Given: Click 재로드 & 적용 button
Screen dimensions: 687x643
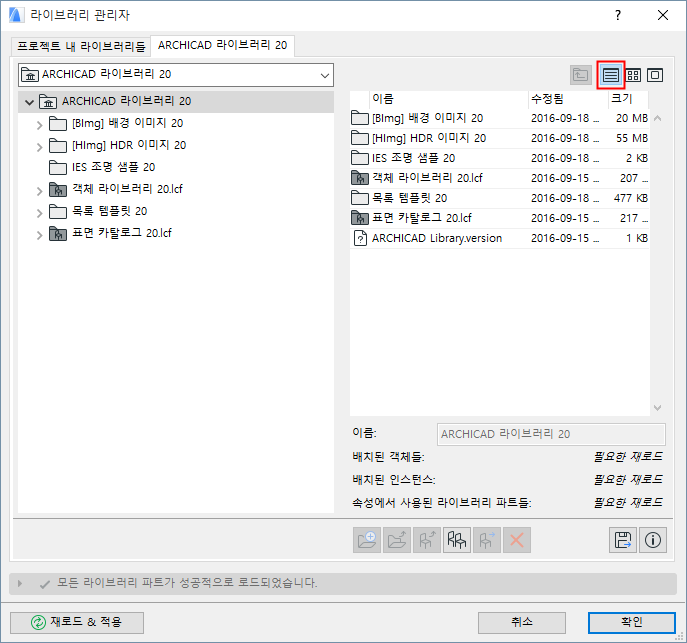Looking at the screenshot, I should coord(77,622).
